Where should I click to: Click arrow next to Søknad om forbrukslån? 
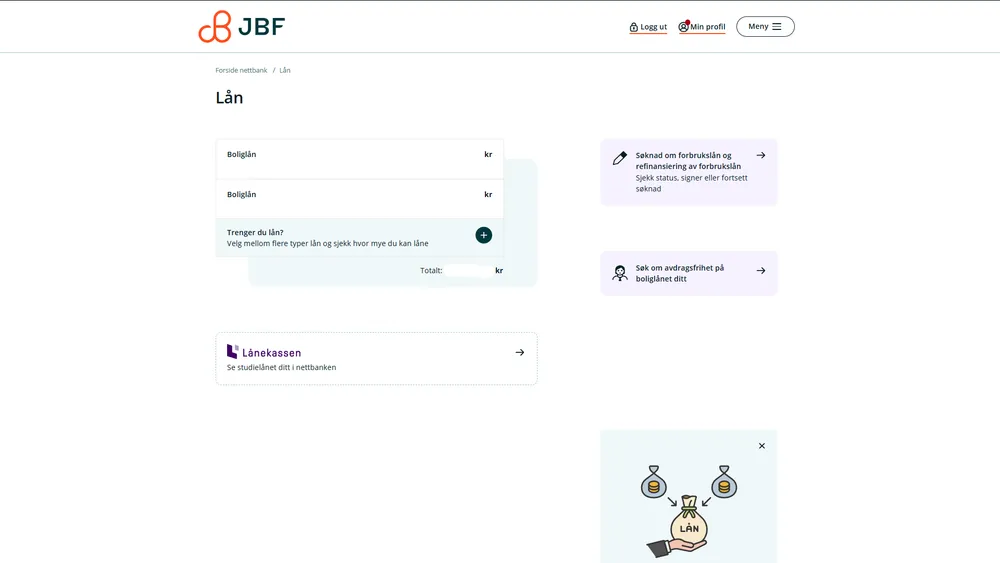[761, 155]
